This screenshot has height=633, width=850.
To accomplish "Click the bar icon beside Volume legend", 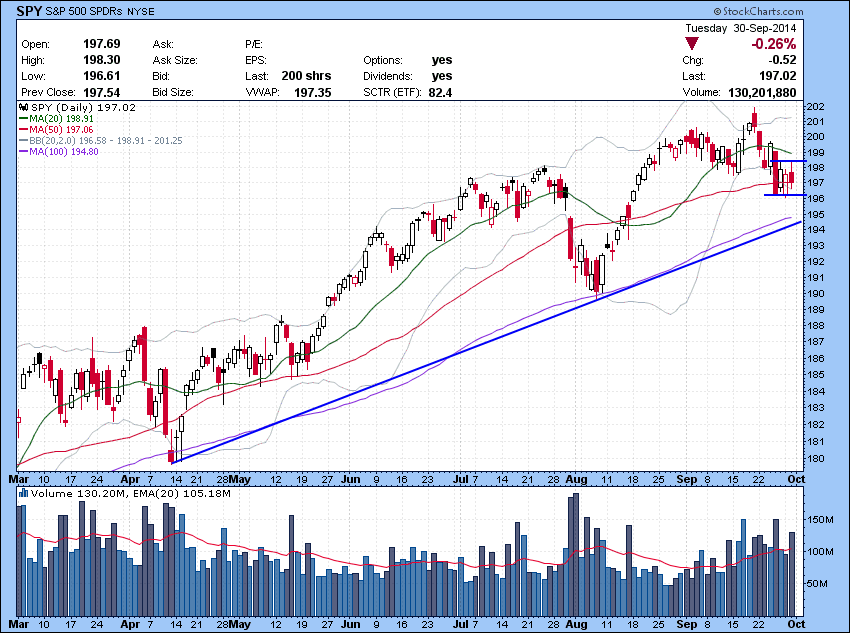I will pyautogui.click(x=23, y=493).
